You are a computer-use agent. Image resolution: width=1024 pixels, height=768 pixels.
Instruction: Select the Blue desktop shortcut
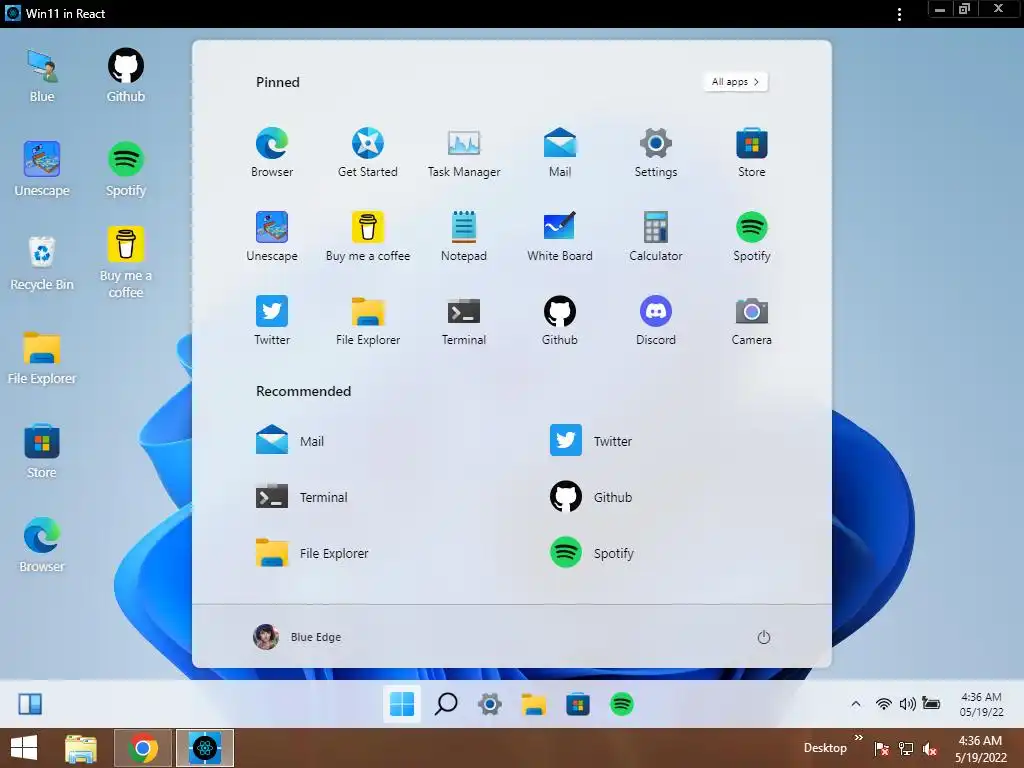pos(42,75)
